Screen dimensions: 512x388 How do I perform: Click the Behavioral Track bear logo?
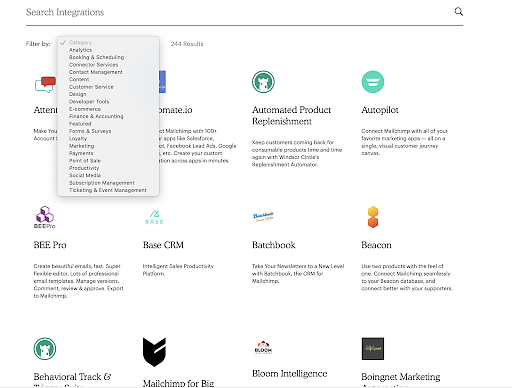[x=45, y=349]
